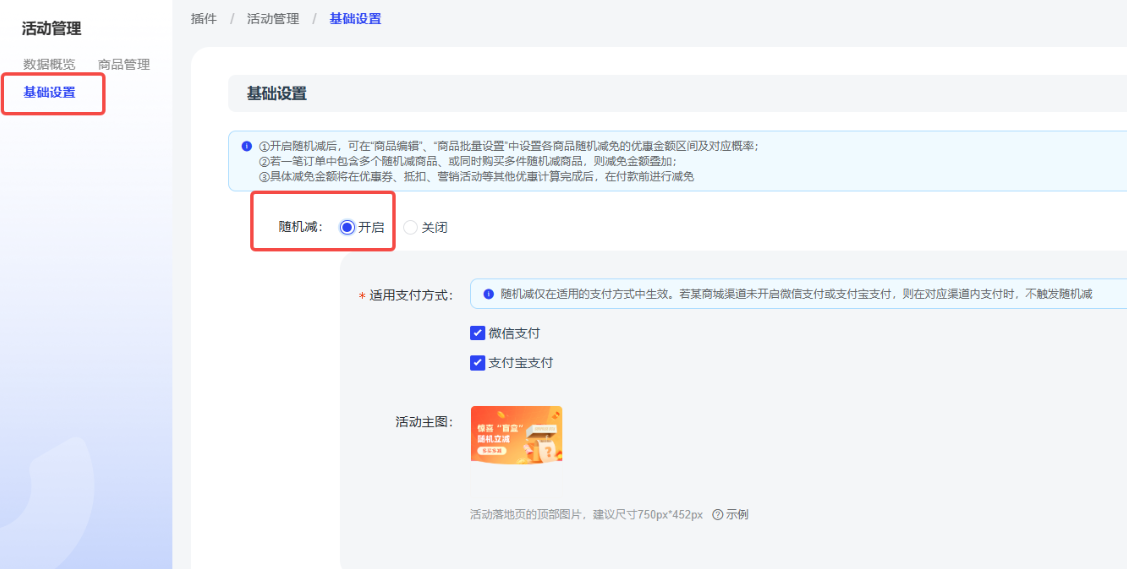
Task: Select the 关闭 radio button for 随机减
Action: pos(410,227)
